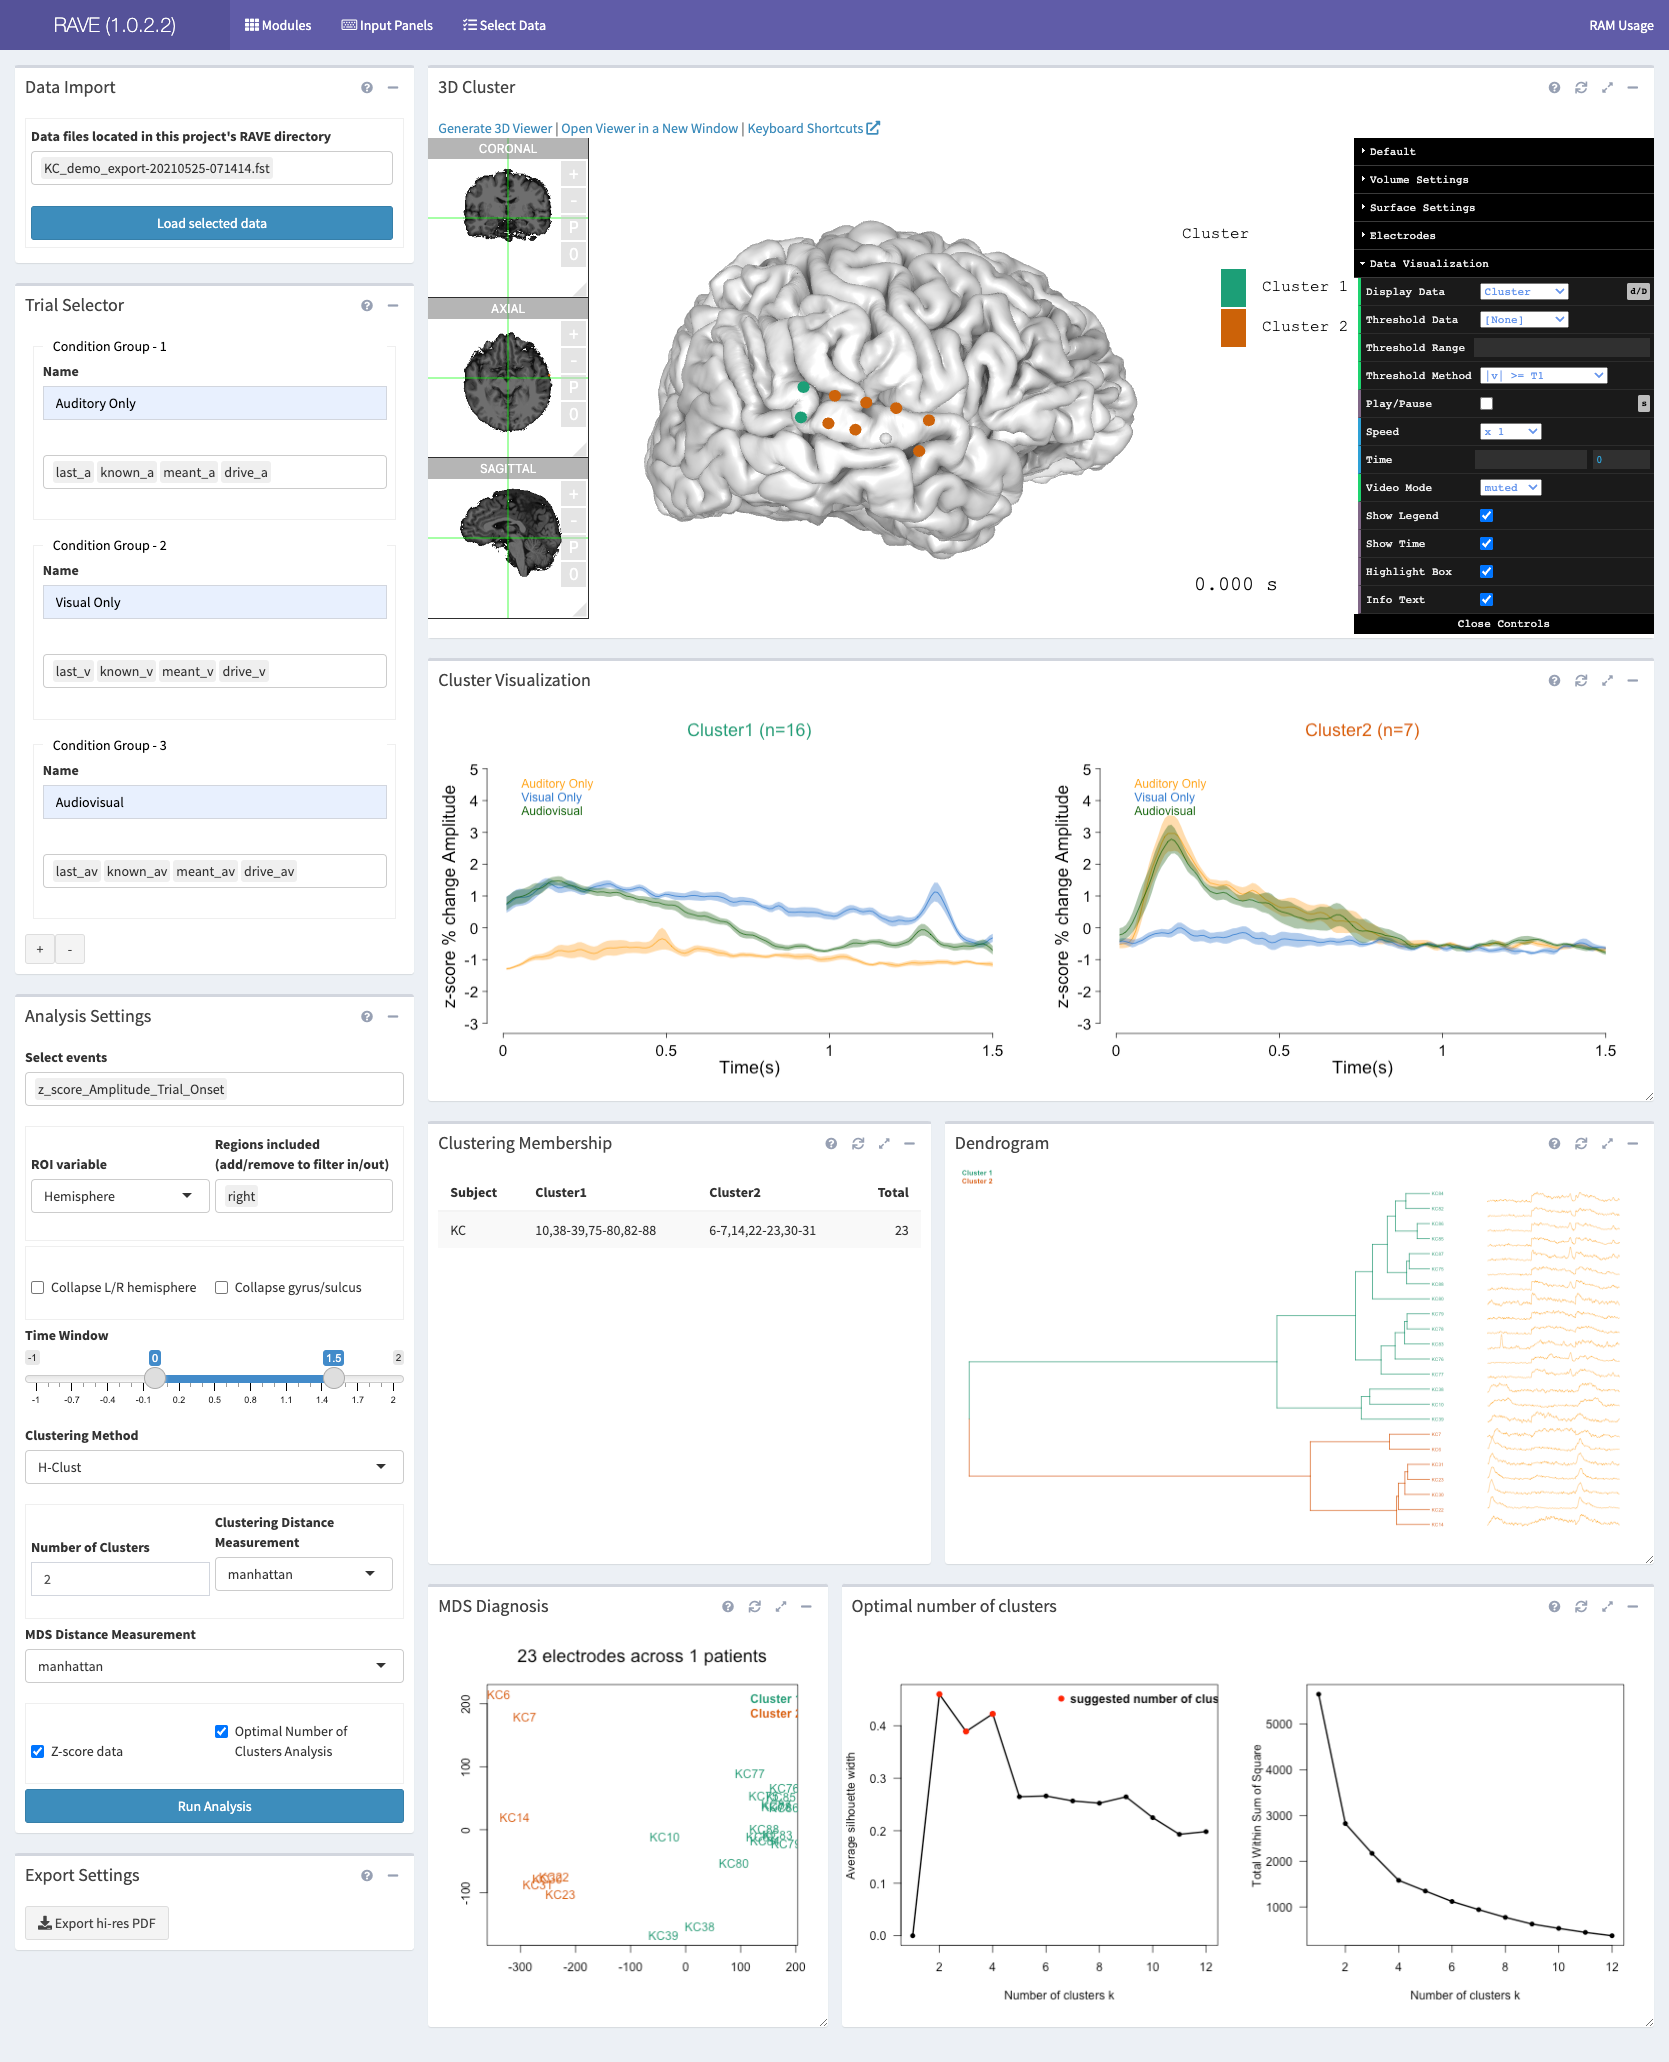Enable Collapse L/R hemisphere checkbox
This screenshot has width=1669, height=2062.
point(38,1288)
